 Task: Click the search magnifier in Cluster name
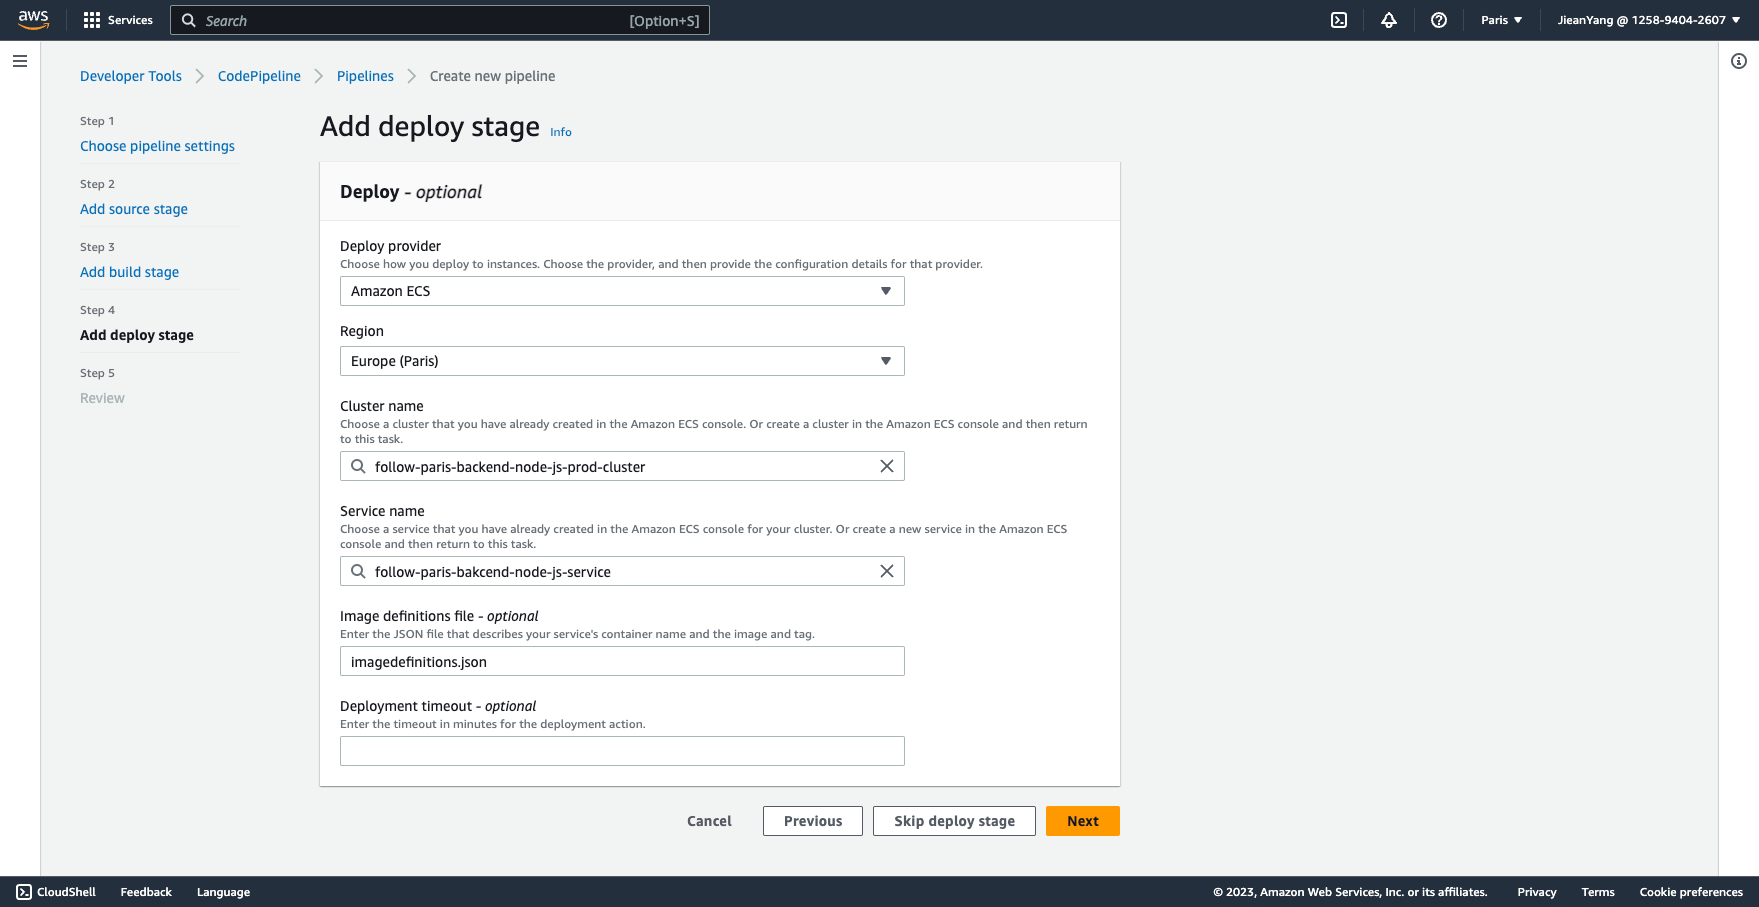click(x=358, y=466)
